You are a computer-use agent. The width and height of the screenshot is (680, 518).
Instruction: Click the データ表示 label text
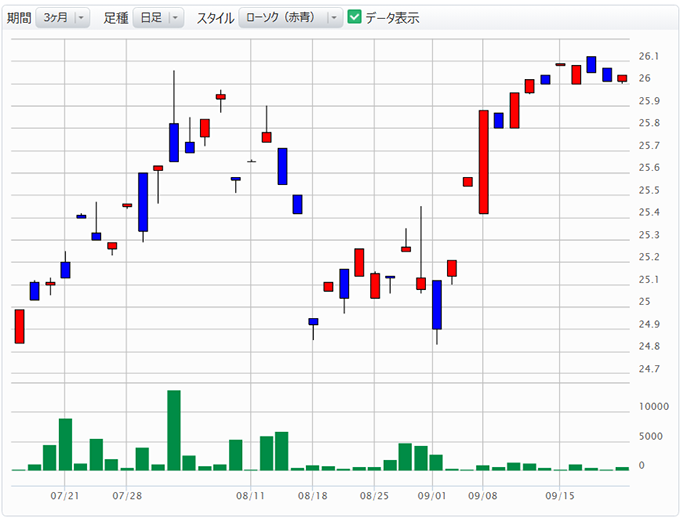tap(392, 18)
